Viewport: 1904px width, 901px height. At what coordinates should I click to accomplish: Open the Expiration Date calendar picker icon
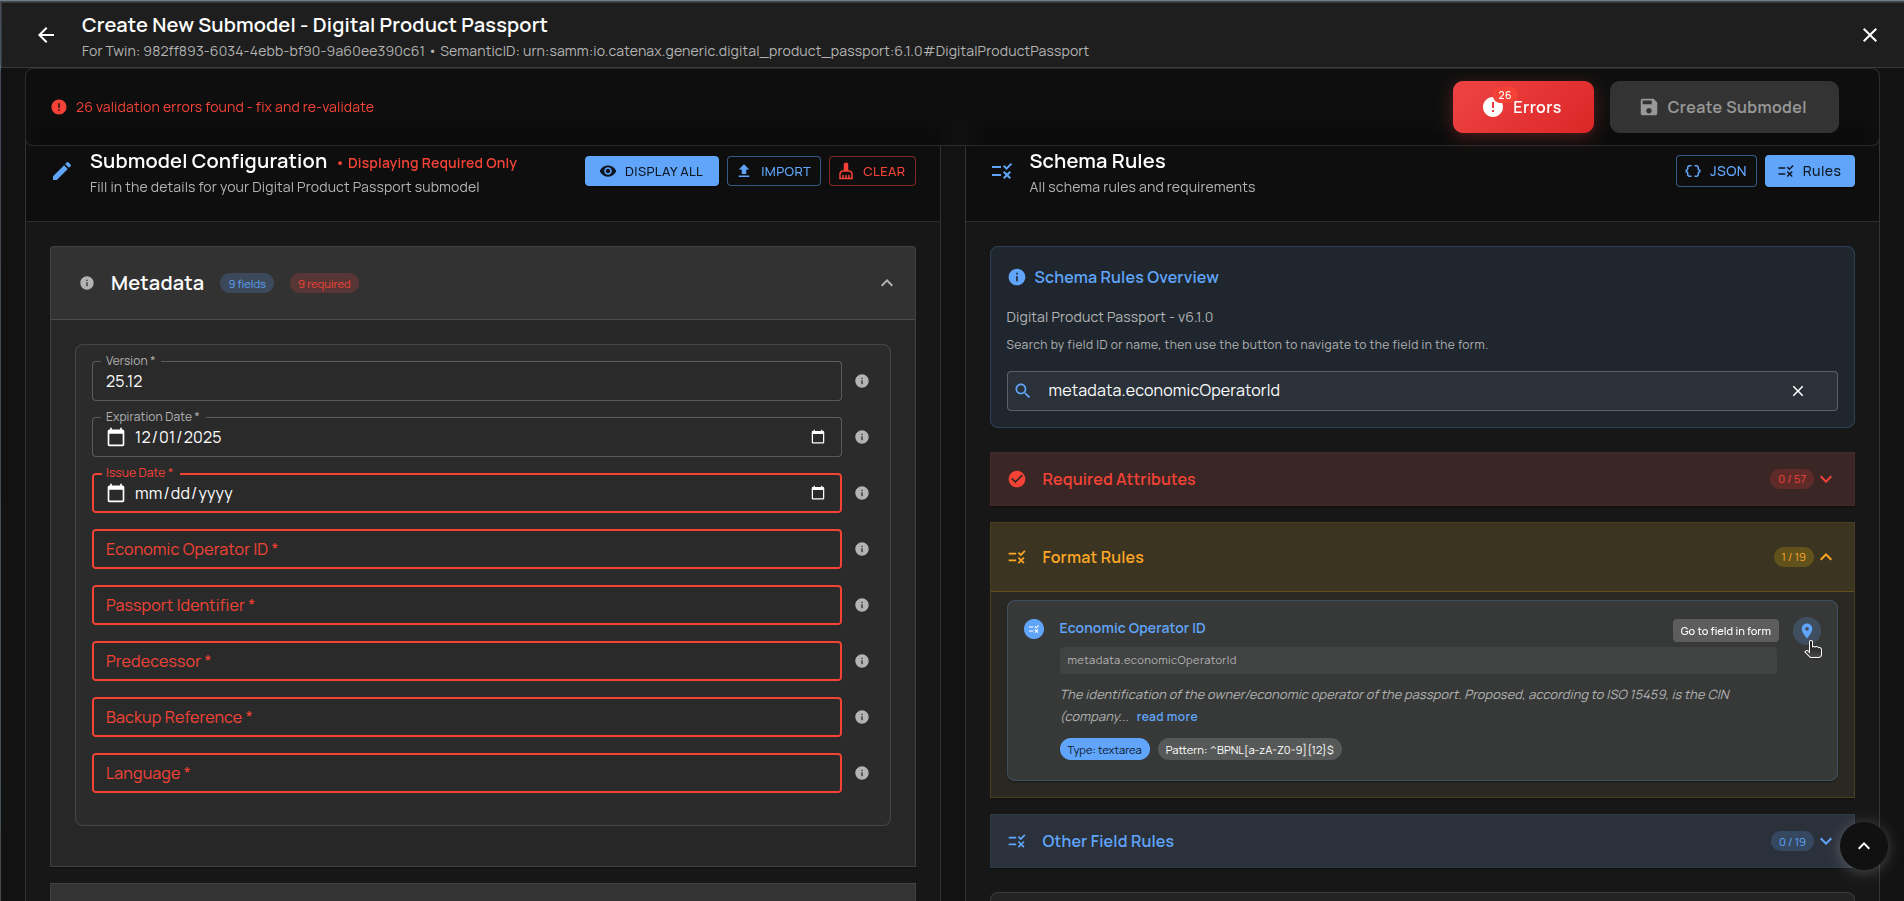click(x=818, y=437)
